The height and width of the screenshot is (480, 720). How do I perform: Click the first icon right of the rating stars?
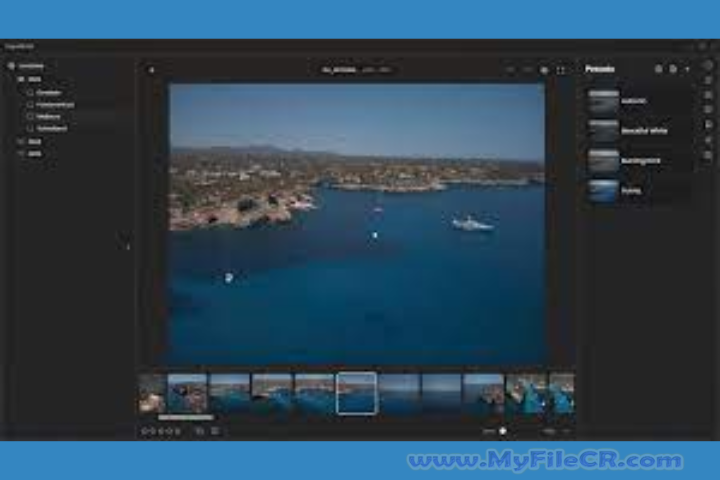point(200,431)
